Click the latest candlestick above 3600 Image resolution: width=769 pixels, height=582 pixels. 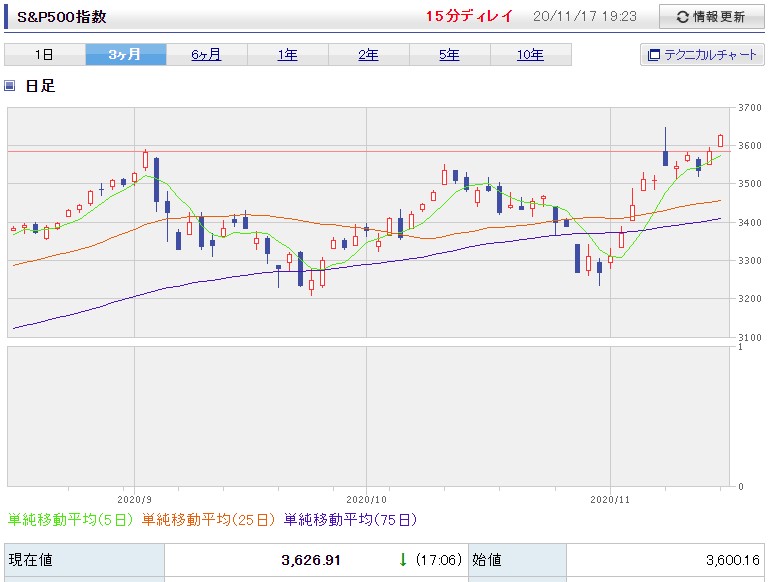[720, 141]
